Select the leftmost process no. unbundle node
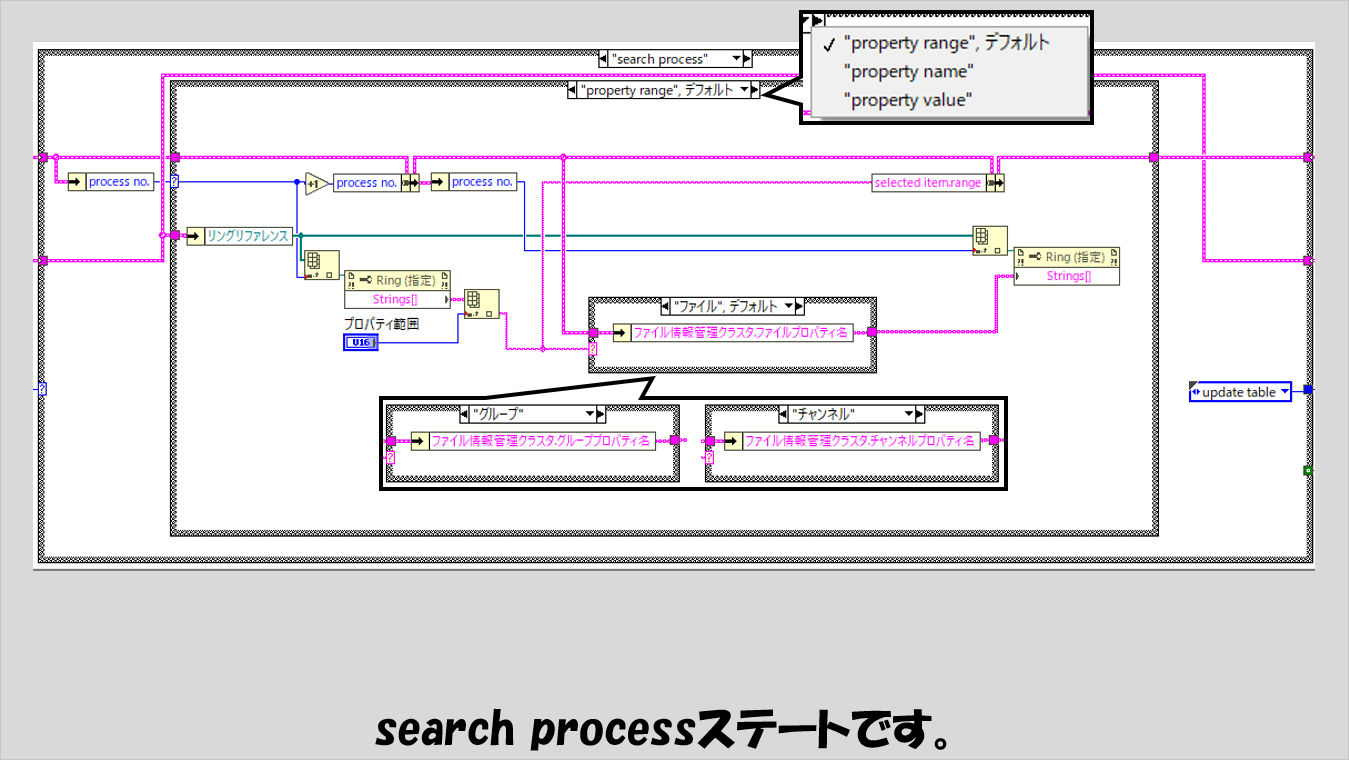The image size is (1349, 760). click(x=112, y=182)
